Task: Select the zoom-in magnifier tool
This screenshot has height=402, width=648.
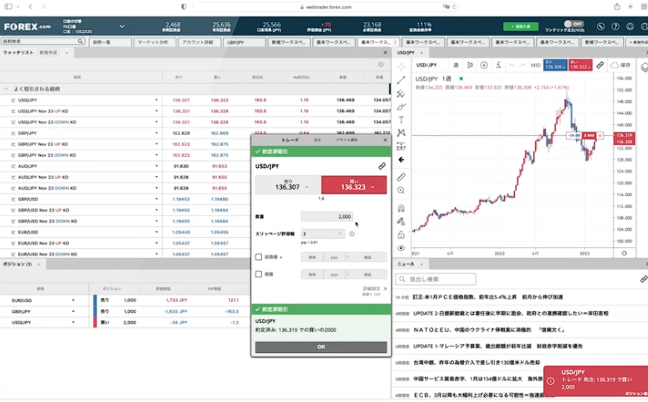Action: coord(401,190)
